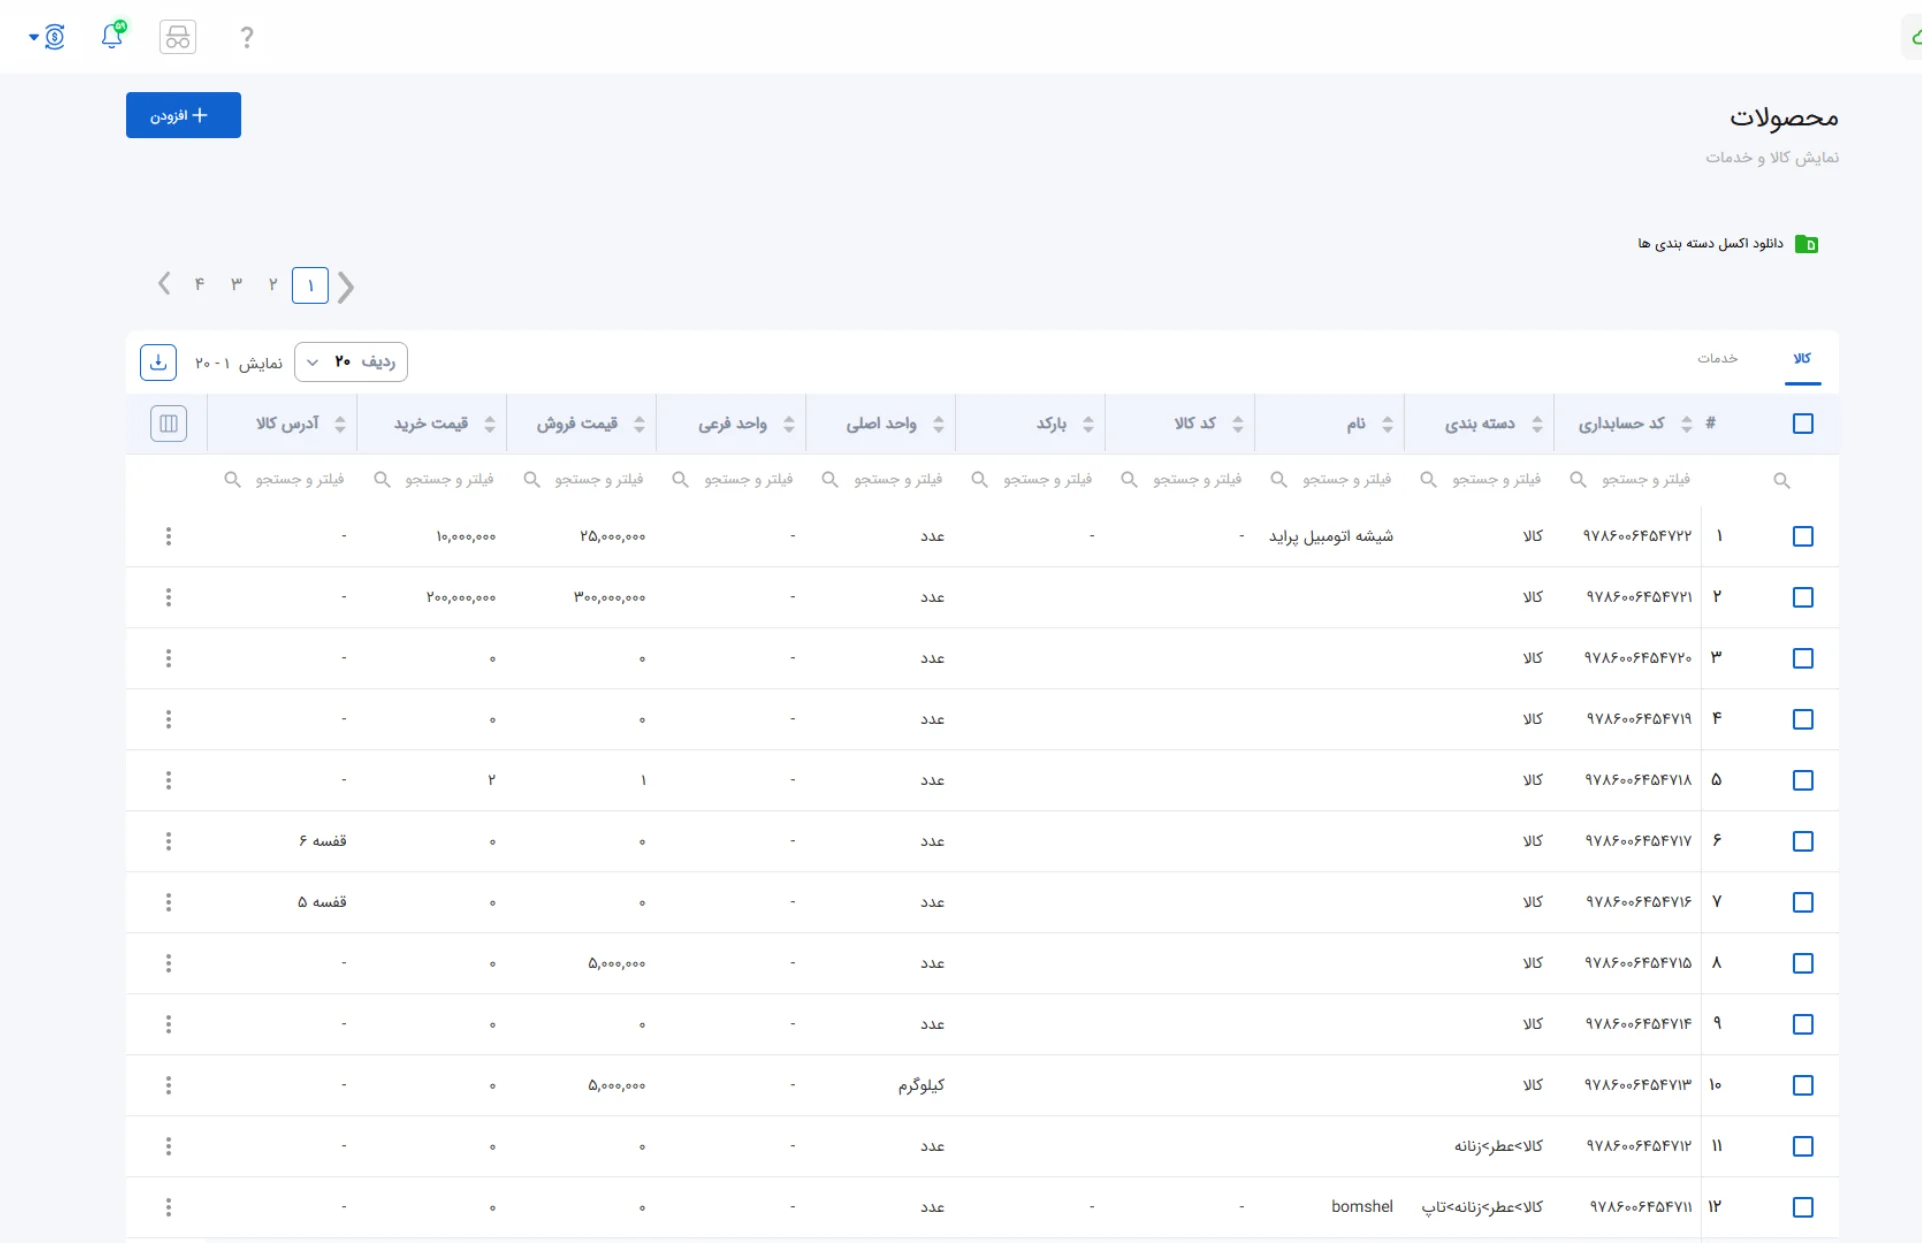
Task: Open the notifications bell icon
Action: click(x=113, y=36)
